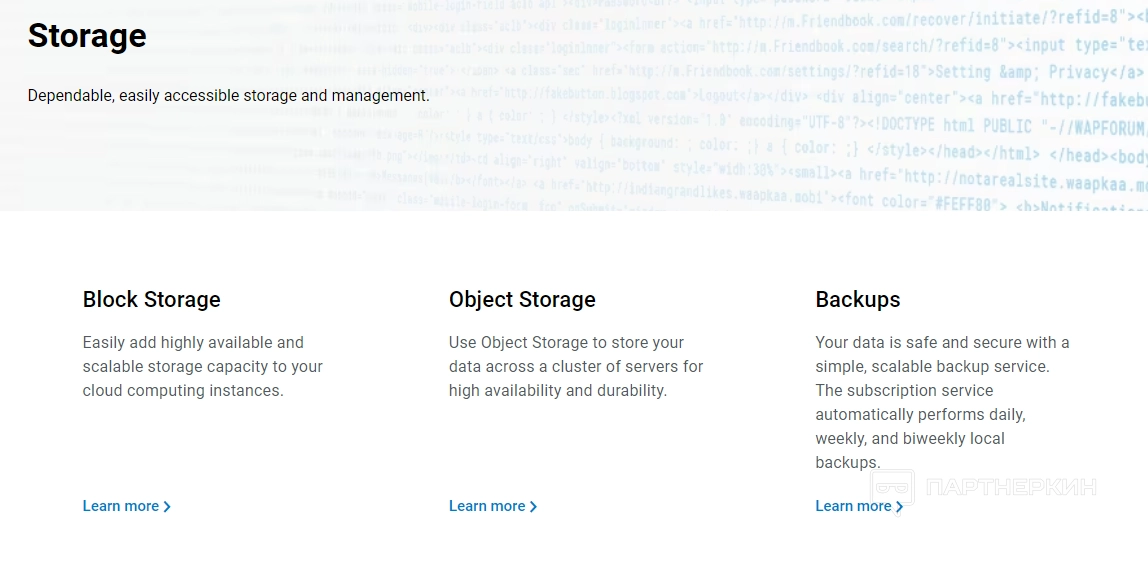The image size is (1148, 569).
Task: Click the Block Storage description paragraph
Action: 202,366
